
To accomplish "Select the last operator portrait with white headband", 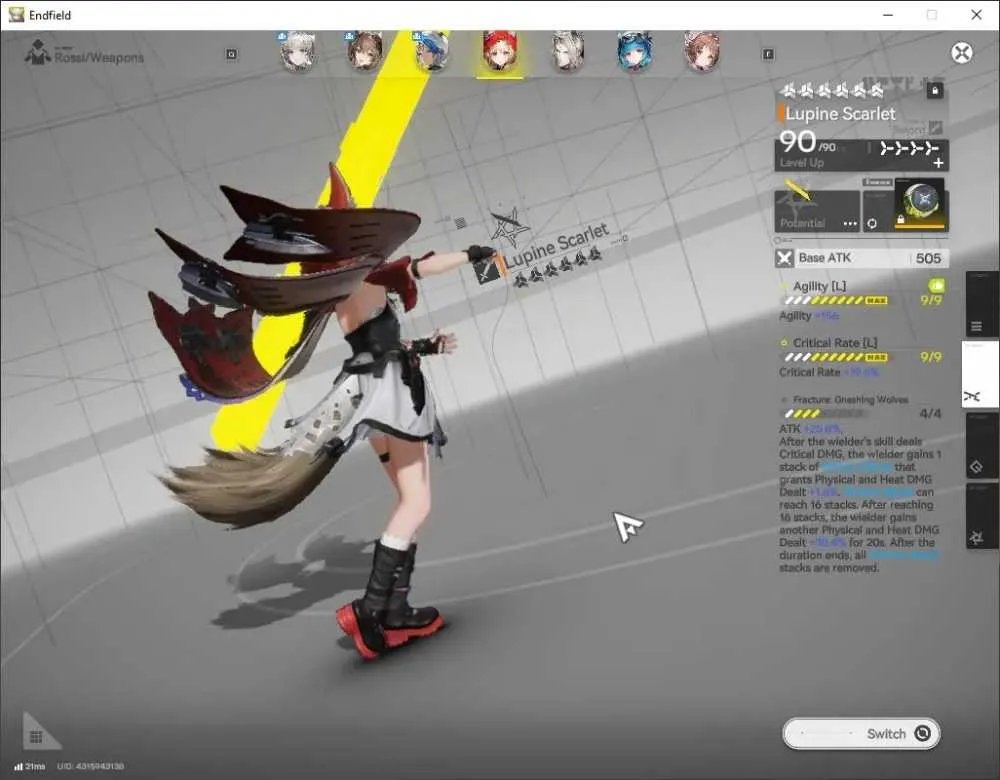I will [x=702, y=52].
